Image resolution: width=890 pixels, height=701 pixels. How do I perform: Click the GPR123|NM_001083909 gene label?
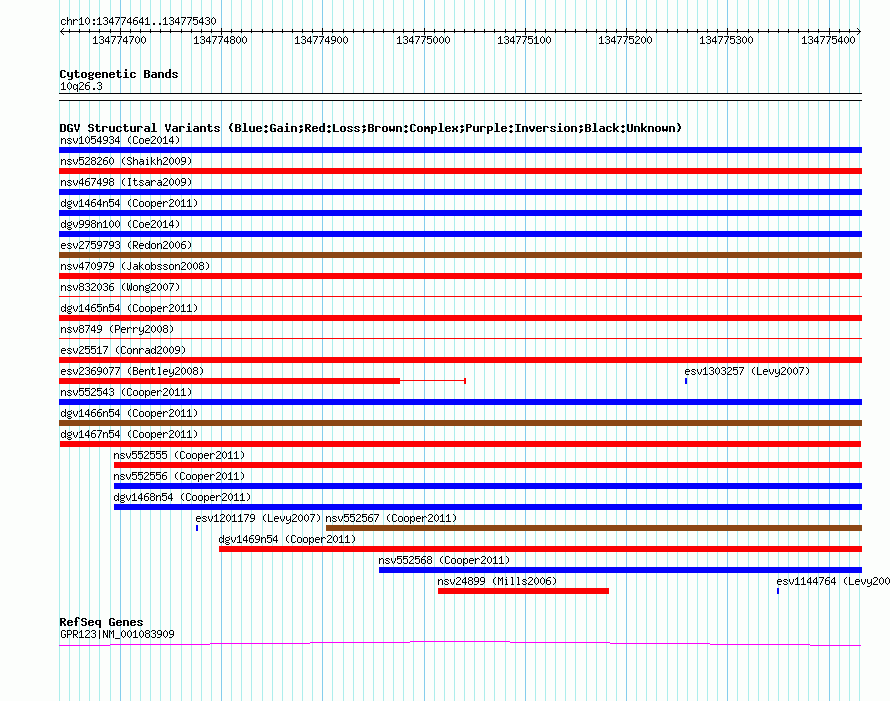coord(117,634)
